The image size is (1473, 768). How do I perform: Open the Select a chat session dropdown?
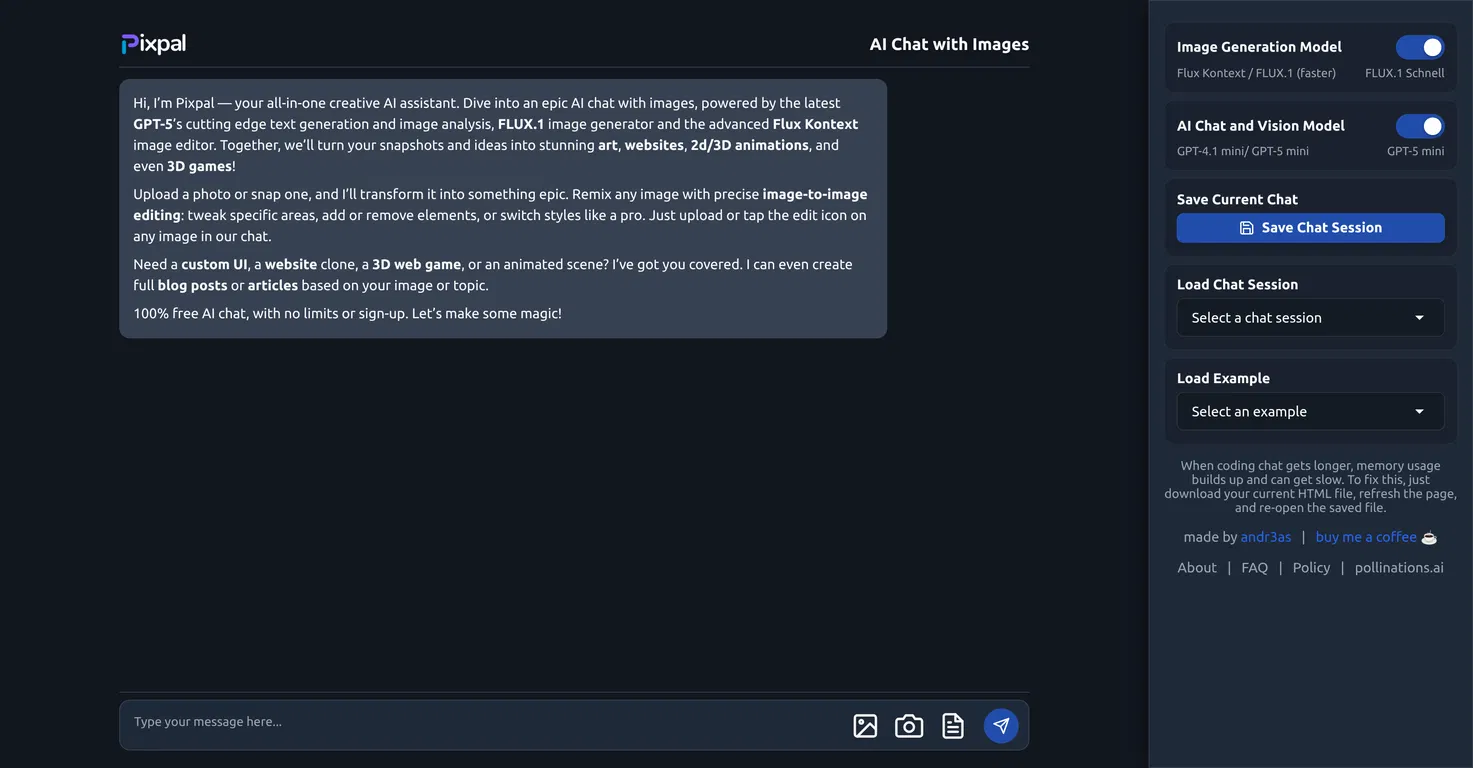pyautogui.click(x=1309, y=318)
